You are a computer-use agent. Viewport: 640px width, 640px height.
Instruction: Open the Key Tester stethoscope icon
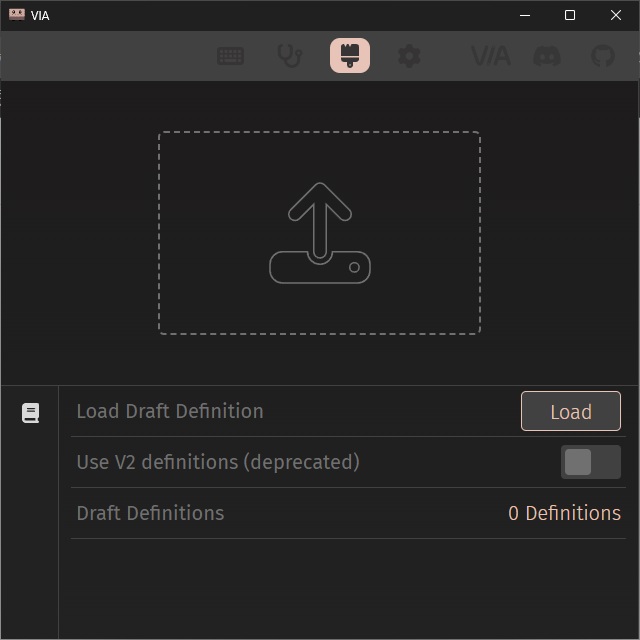click(x=289, y=56)
